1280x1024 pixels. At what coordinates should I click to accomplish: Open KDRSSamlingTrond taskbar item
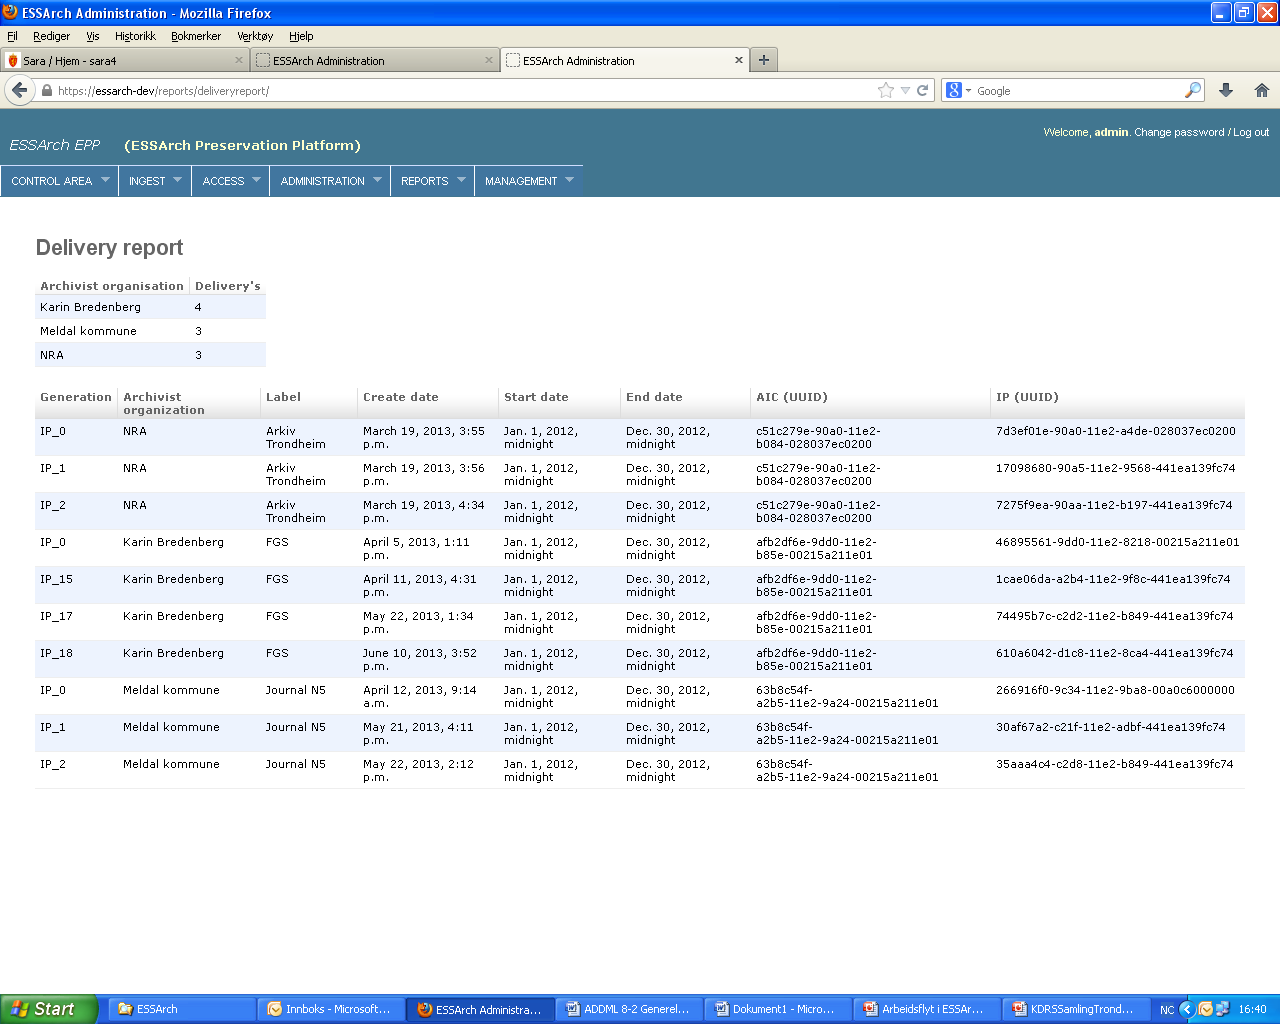click(1076, 1009)
